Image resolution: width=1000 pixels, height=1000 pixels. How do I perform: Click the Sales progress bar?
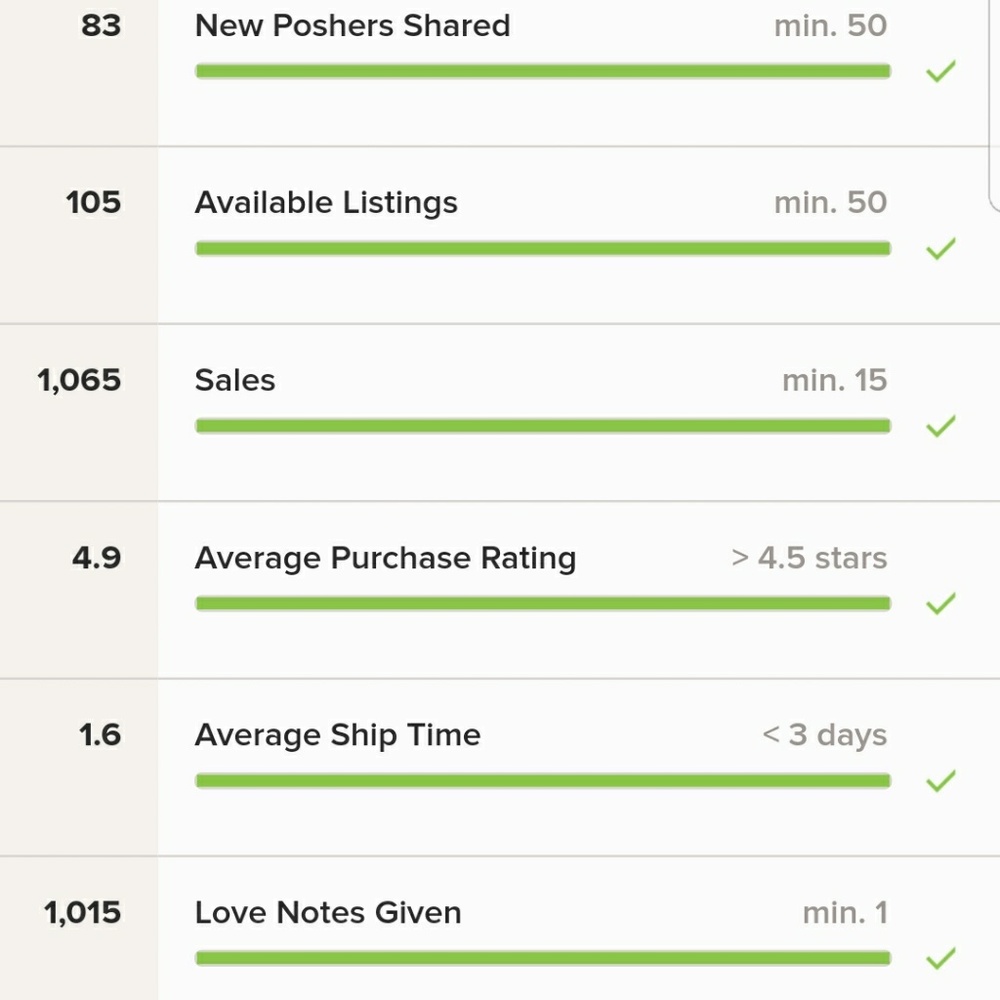coord(543,425)
